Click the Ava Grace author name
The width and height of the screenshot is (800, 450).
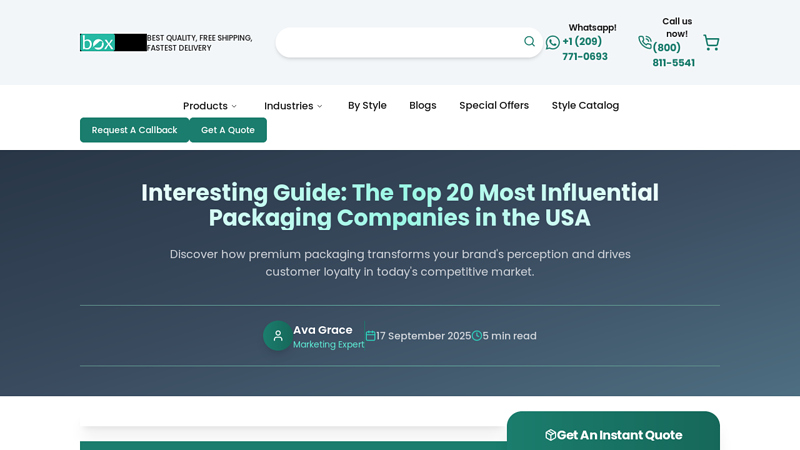pyautogui.click(x=322, y=330)
